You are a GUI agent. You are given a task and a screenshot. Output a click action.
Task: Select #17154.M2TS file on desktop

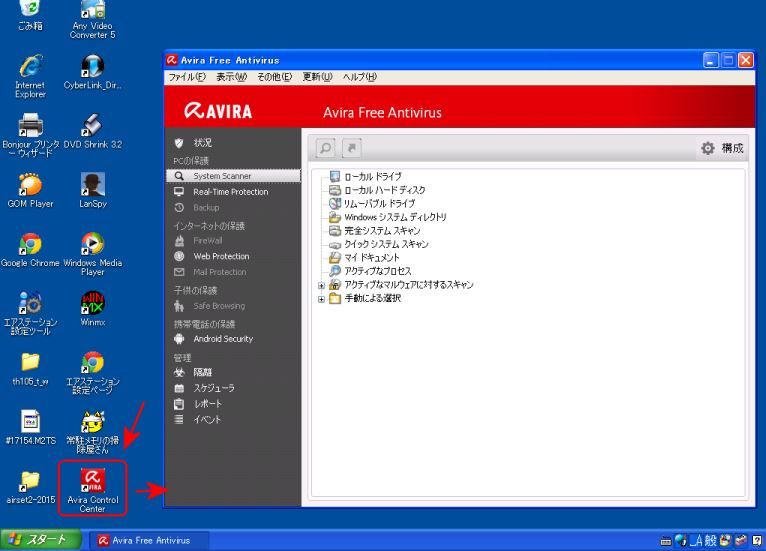[x=30, y=427]
